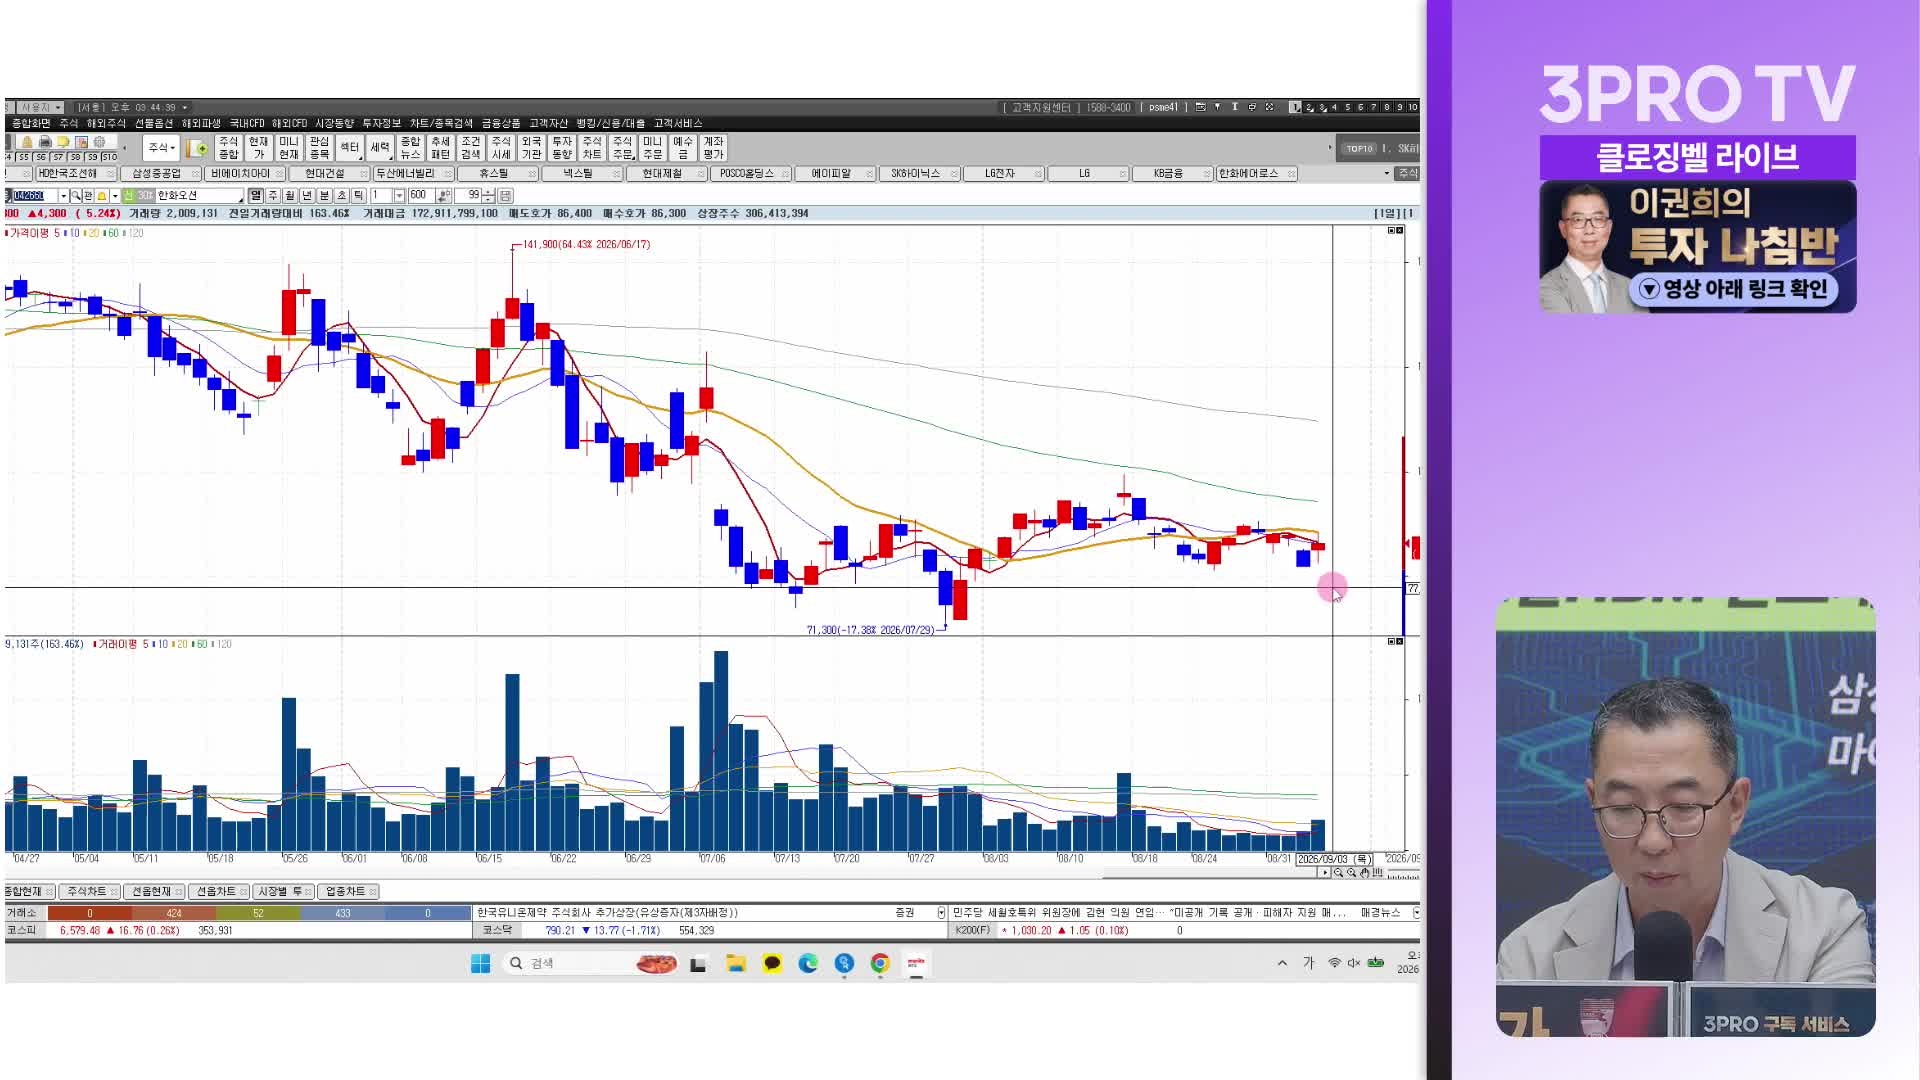The height and width of the screenshot is (1080, 1920).
Task: Open the Windows Start menu
Action: (x=480, y=963)
